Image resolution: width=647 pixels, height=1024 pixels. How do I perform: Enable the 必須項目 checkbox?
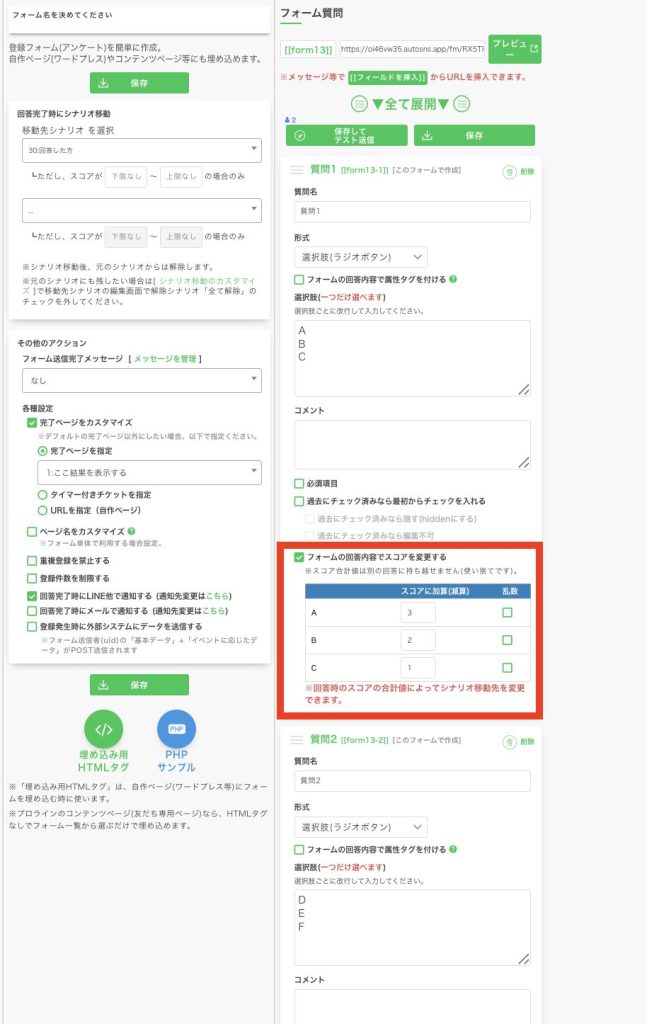click(x=299, y=483)
